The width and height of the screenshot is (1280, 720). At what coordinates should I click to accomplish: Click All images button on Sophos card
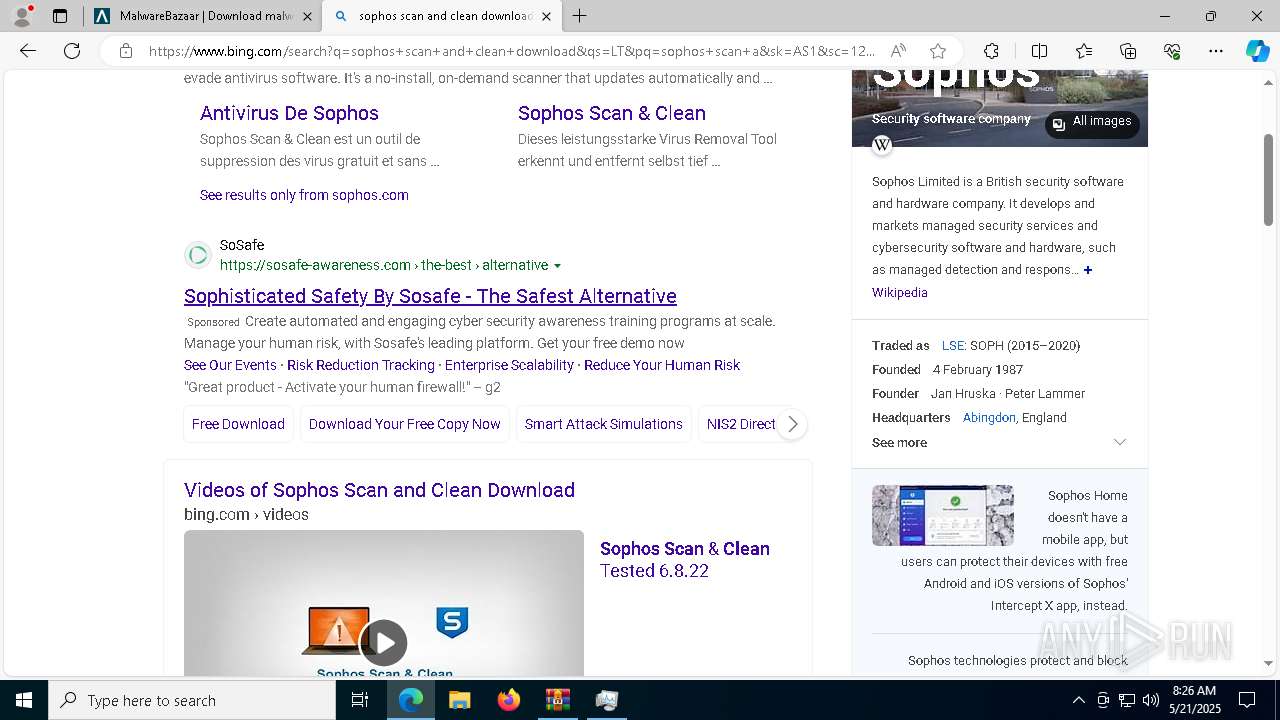1092,122
